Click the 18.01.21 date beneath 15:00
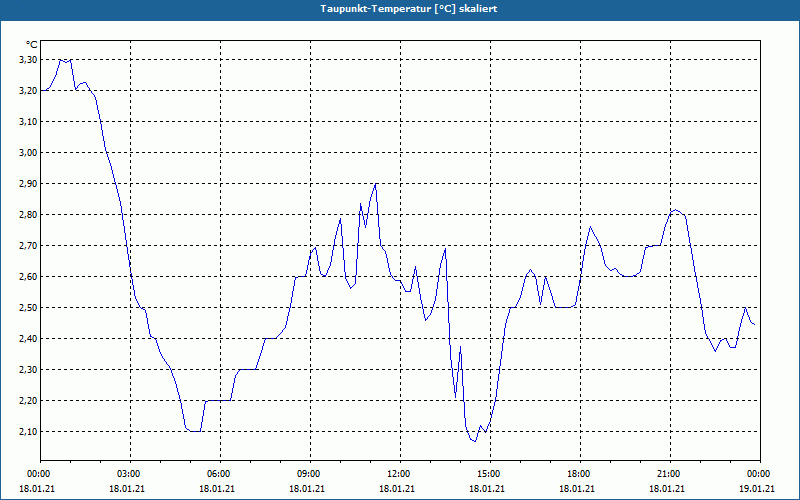 click(x=487, y=489)
